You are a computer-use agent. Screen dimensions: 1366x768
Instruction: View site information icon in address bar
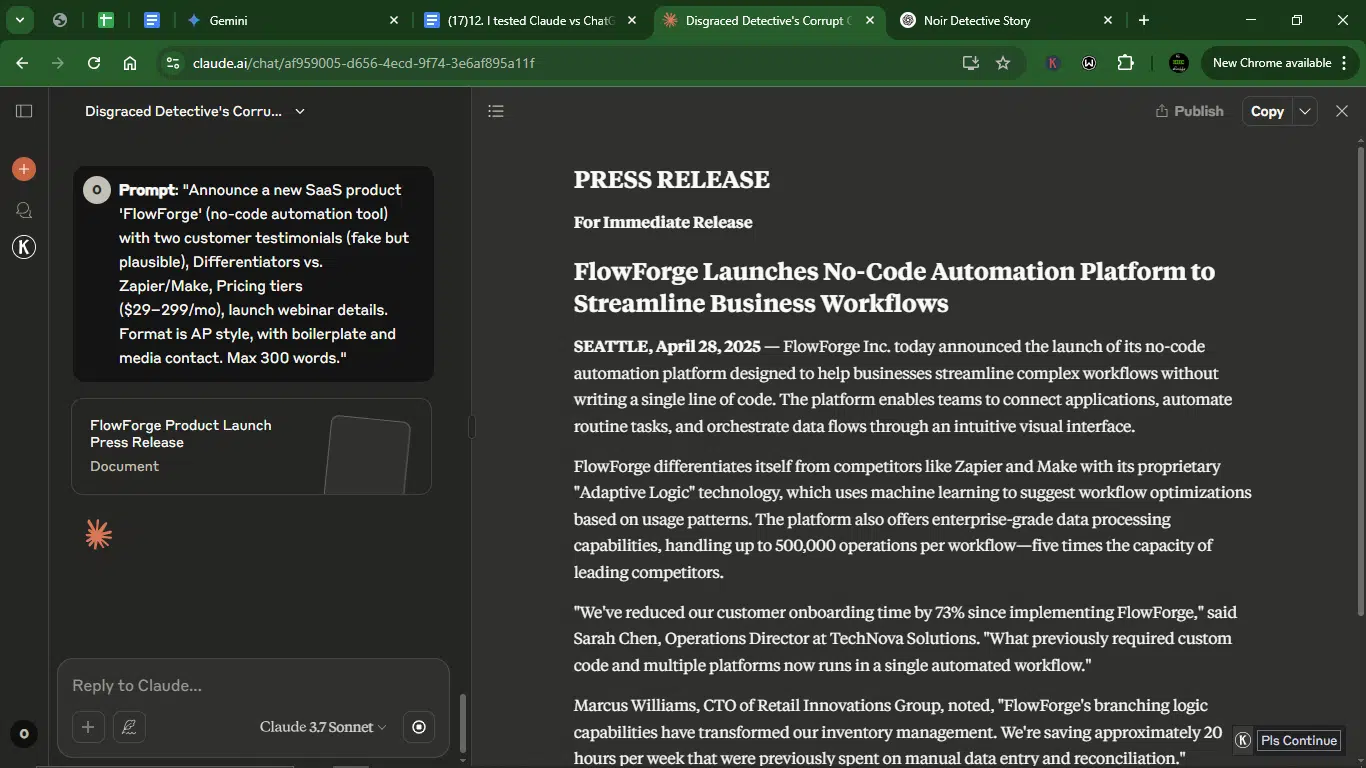(172, 63)
